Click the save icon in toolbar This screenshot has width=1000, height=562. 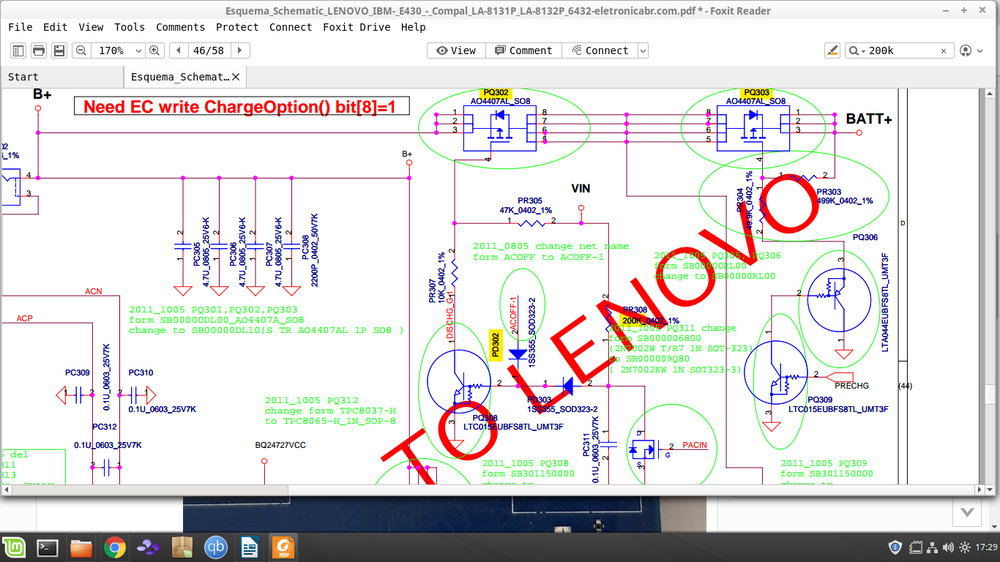59,50
